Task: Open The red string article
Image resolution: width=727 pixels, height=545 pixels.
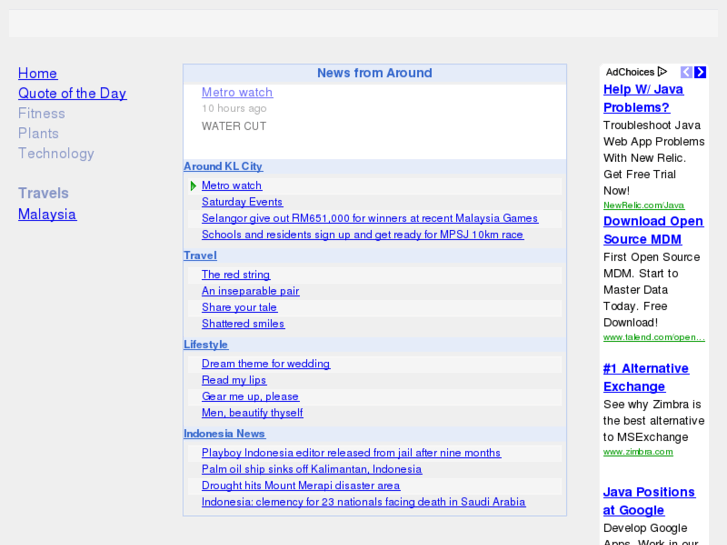Action: click(236, 275)
